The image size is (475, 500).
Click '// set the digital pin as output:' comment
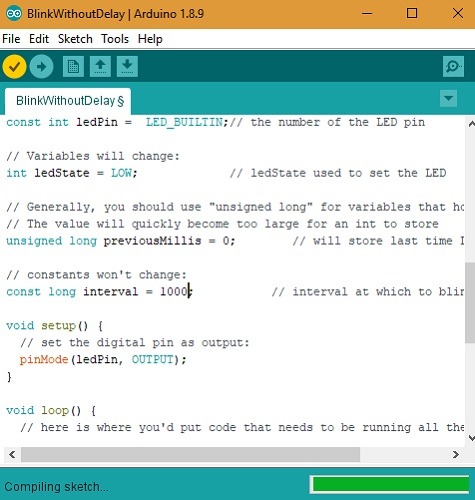tap(135, 343)
